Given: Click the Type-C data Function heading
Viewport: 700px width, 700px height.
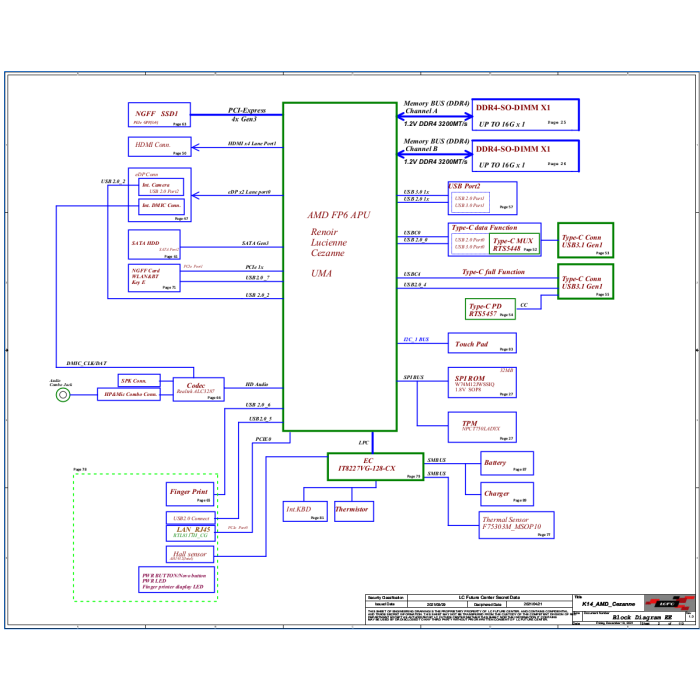Looking at the screenshot, I should coord(484,228).
